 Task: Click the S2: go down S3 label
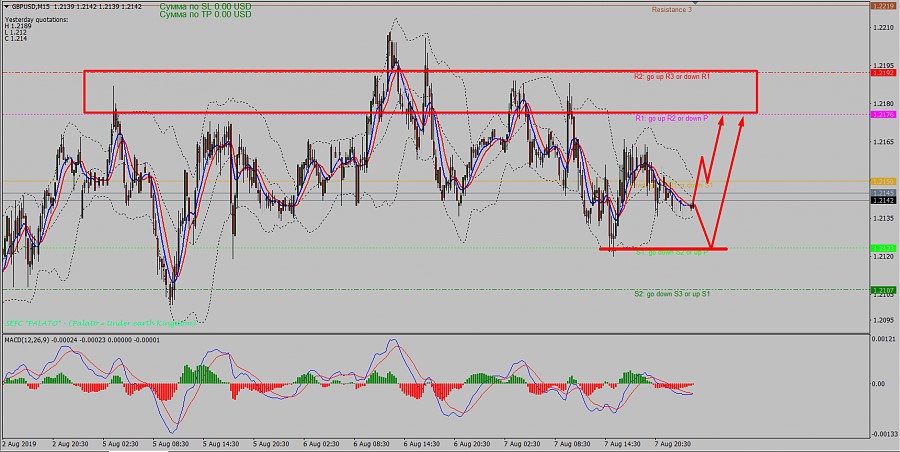[672, 294]
